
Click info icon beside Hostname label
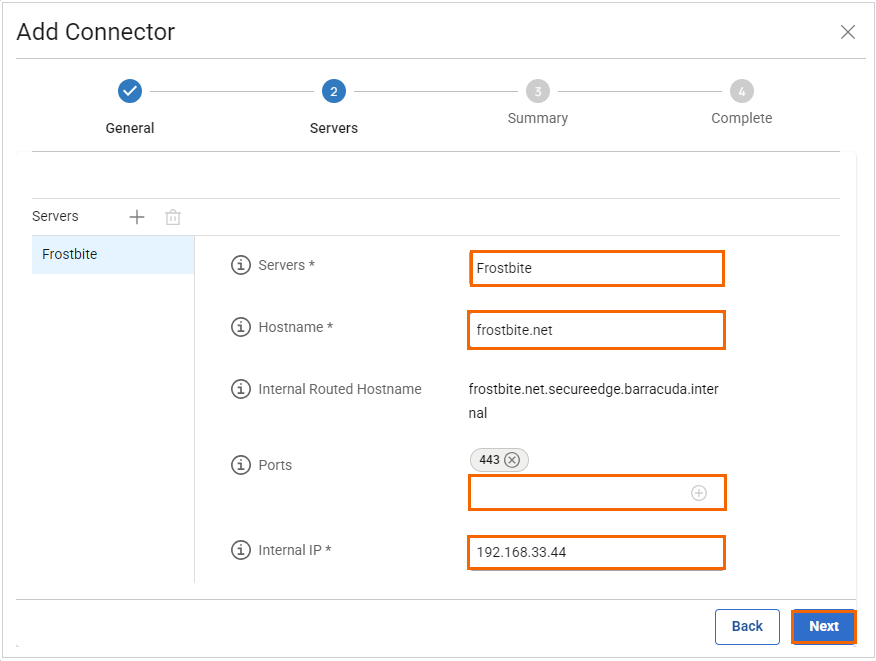coord(240,327)
